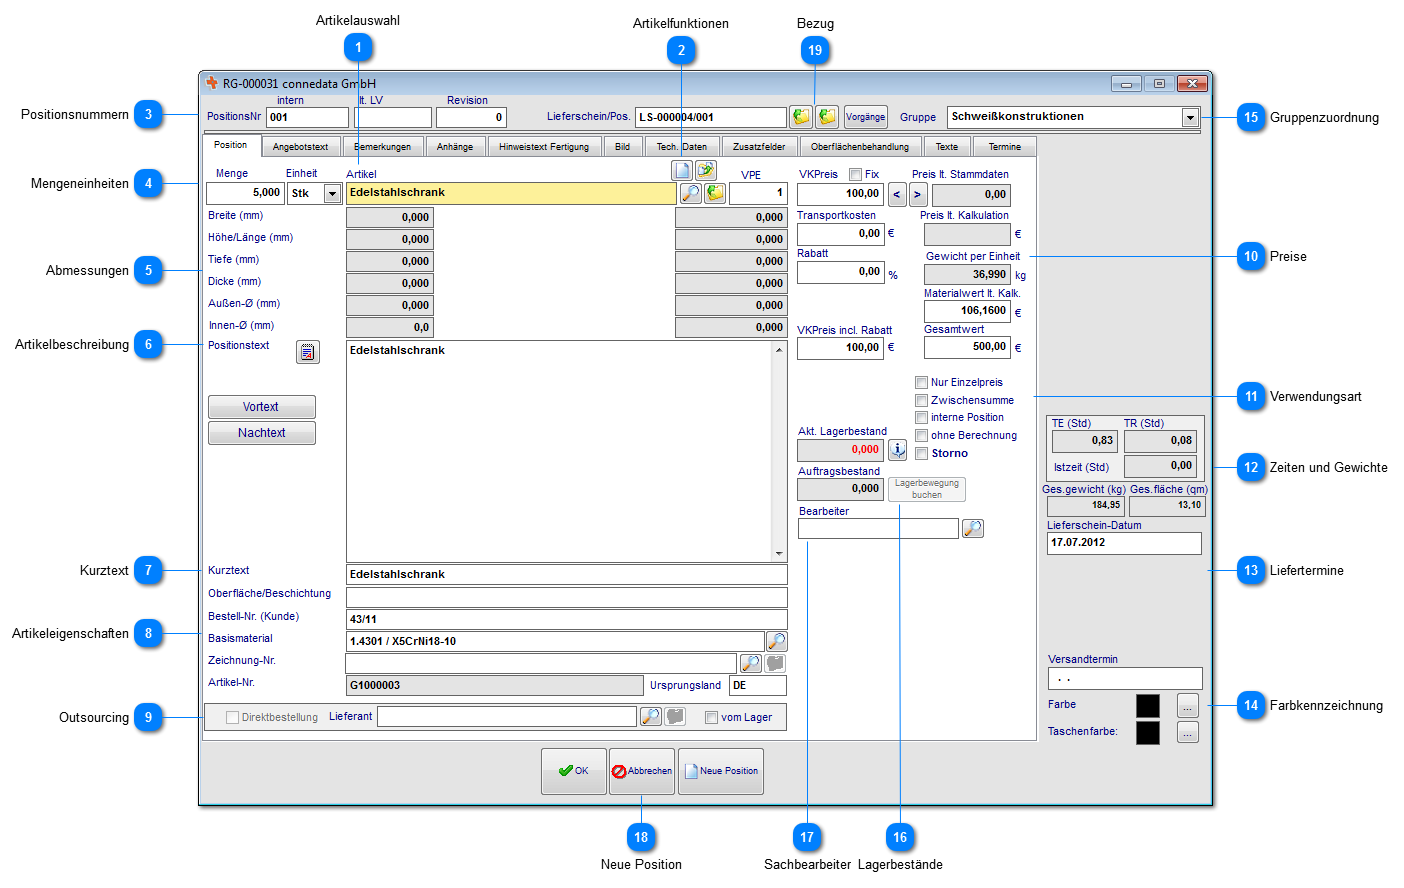Enable the Fix price checkbox

click(x=855, y=175)
